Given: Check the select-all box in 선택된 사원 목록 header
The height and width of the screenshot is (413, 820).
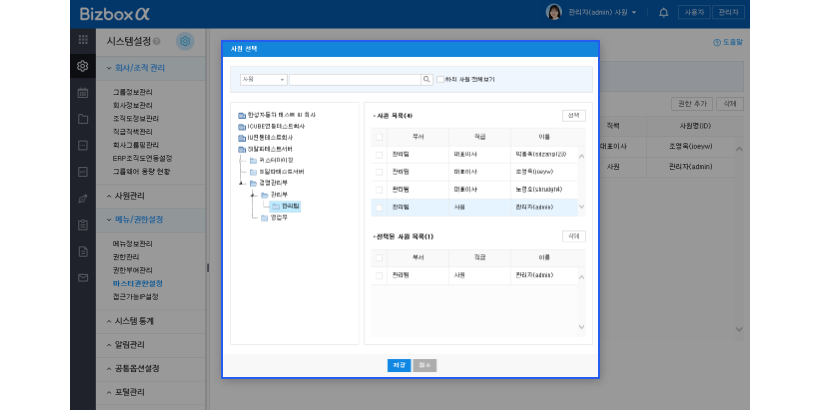Looking at the screenshot, I should (379, 258).
